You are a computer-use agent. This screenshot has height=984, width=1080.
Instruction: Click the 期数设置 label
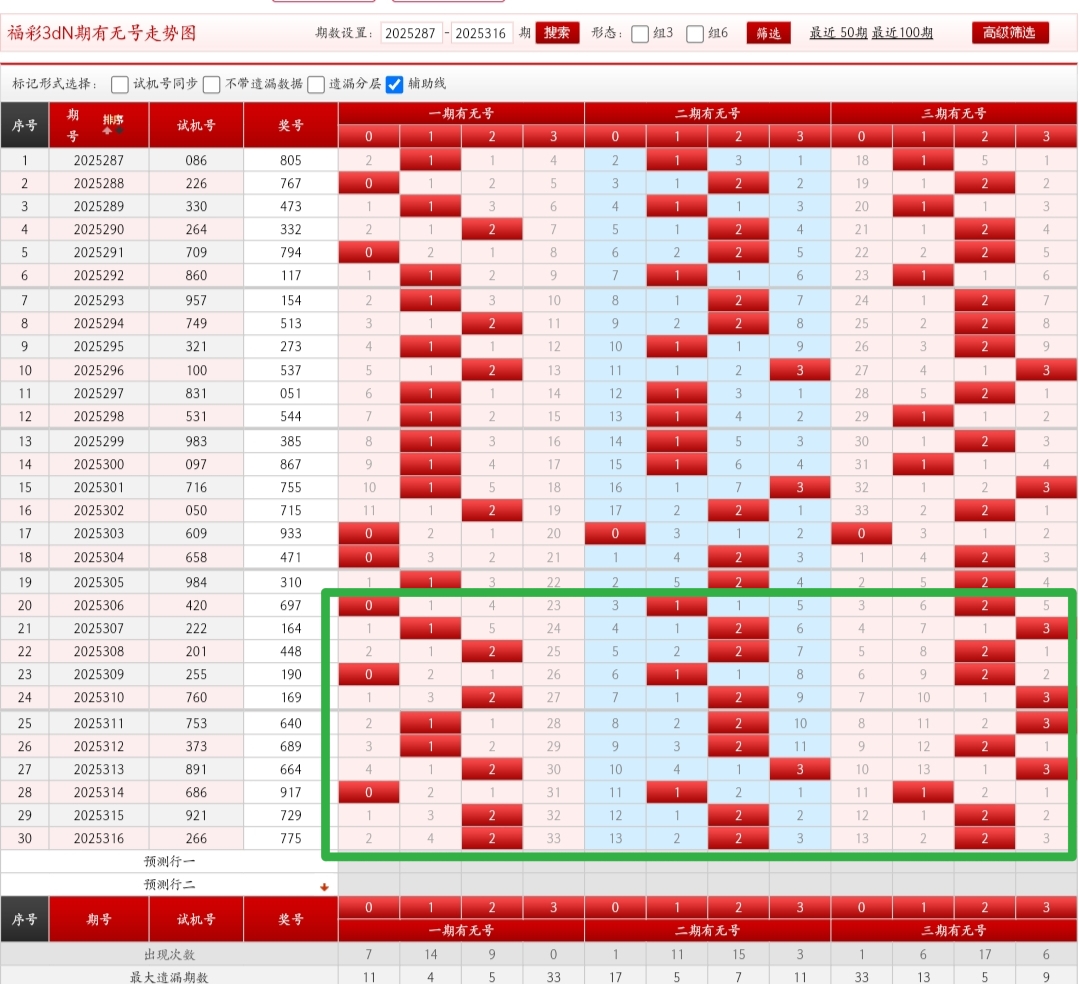(344, 33)
